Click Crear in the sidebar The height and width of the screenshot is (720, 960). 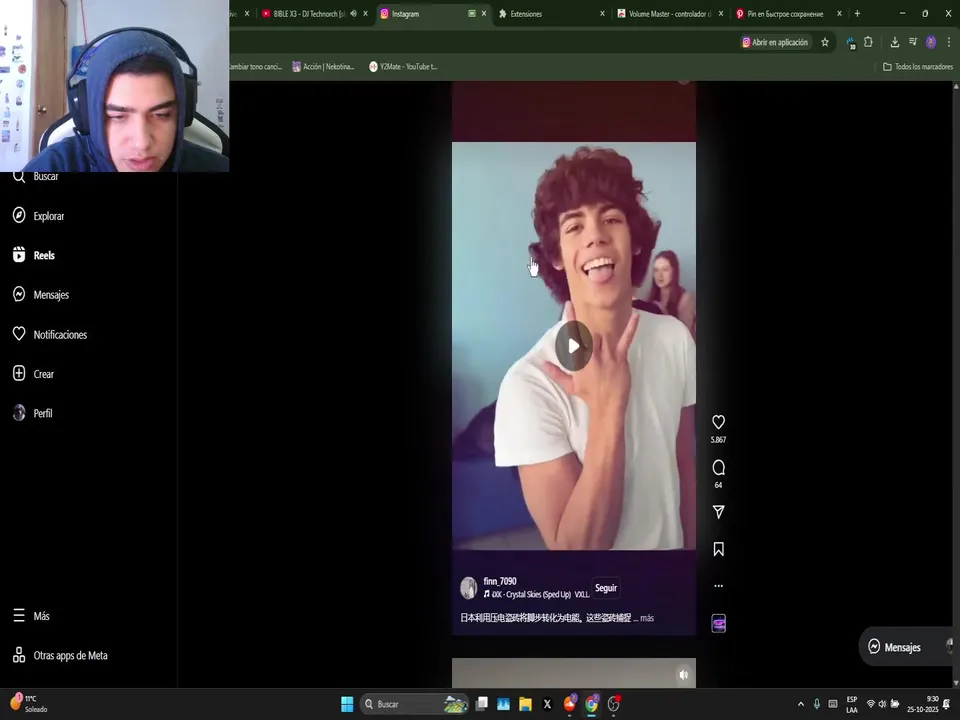(34, 373)
